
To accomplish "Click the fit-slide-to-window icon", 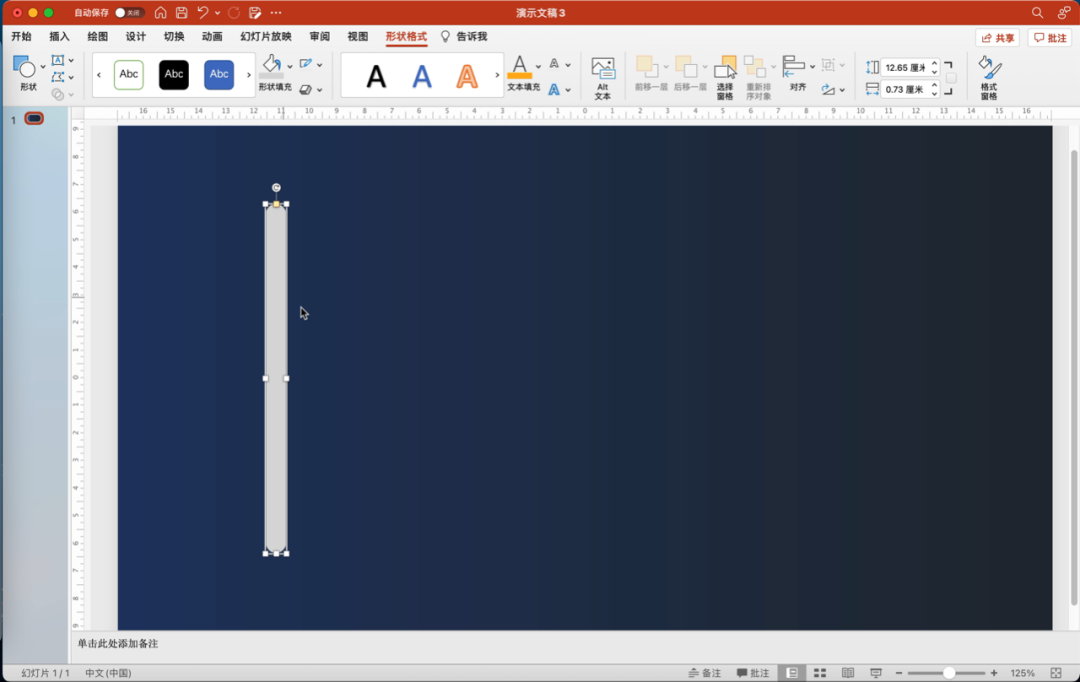I will pos(1056,673).
